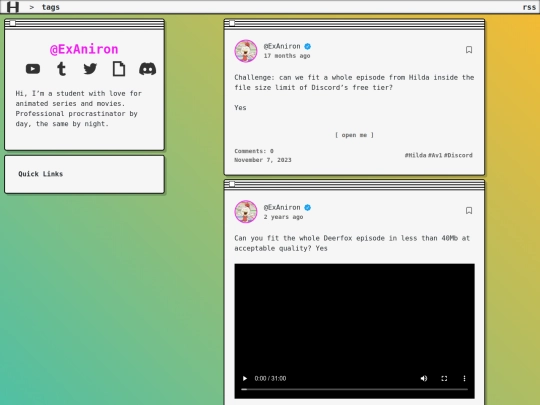Open the document file icon

click(x=119, y=69)
